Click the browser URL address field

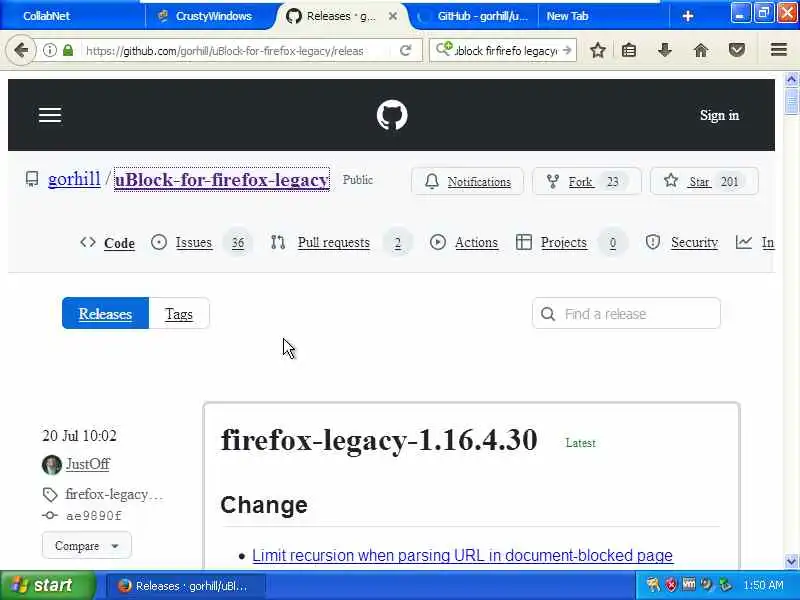pyautogui.click(x=224, y=51)
